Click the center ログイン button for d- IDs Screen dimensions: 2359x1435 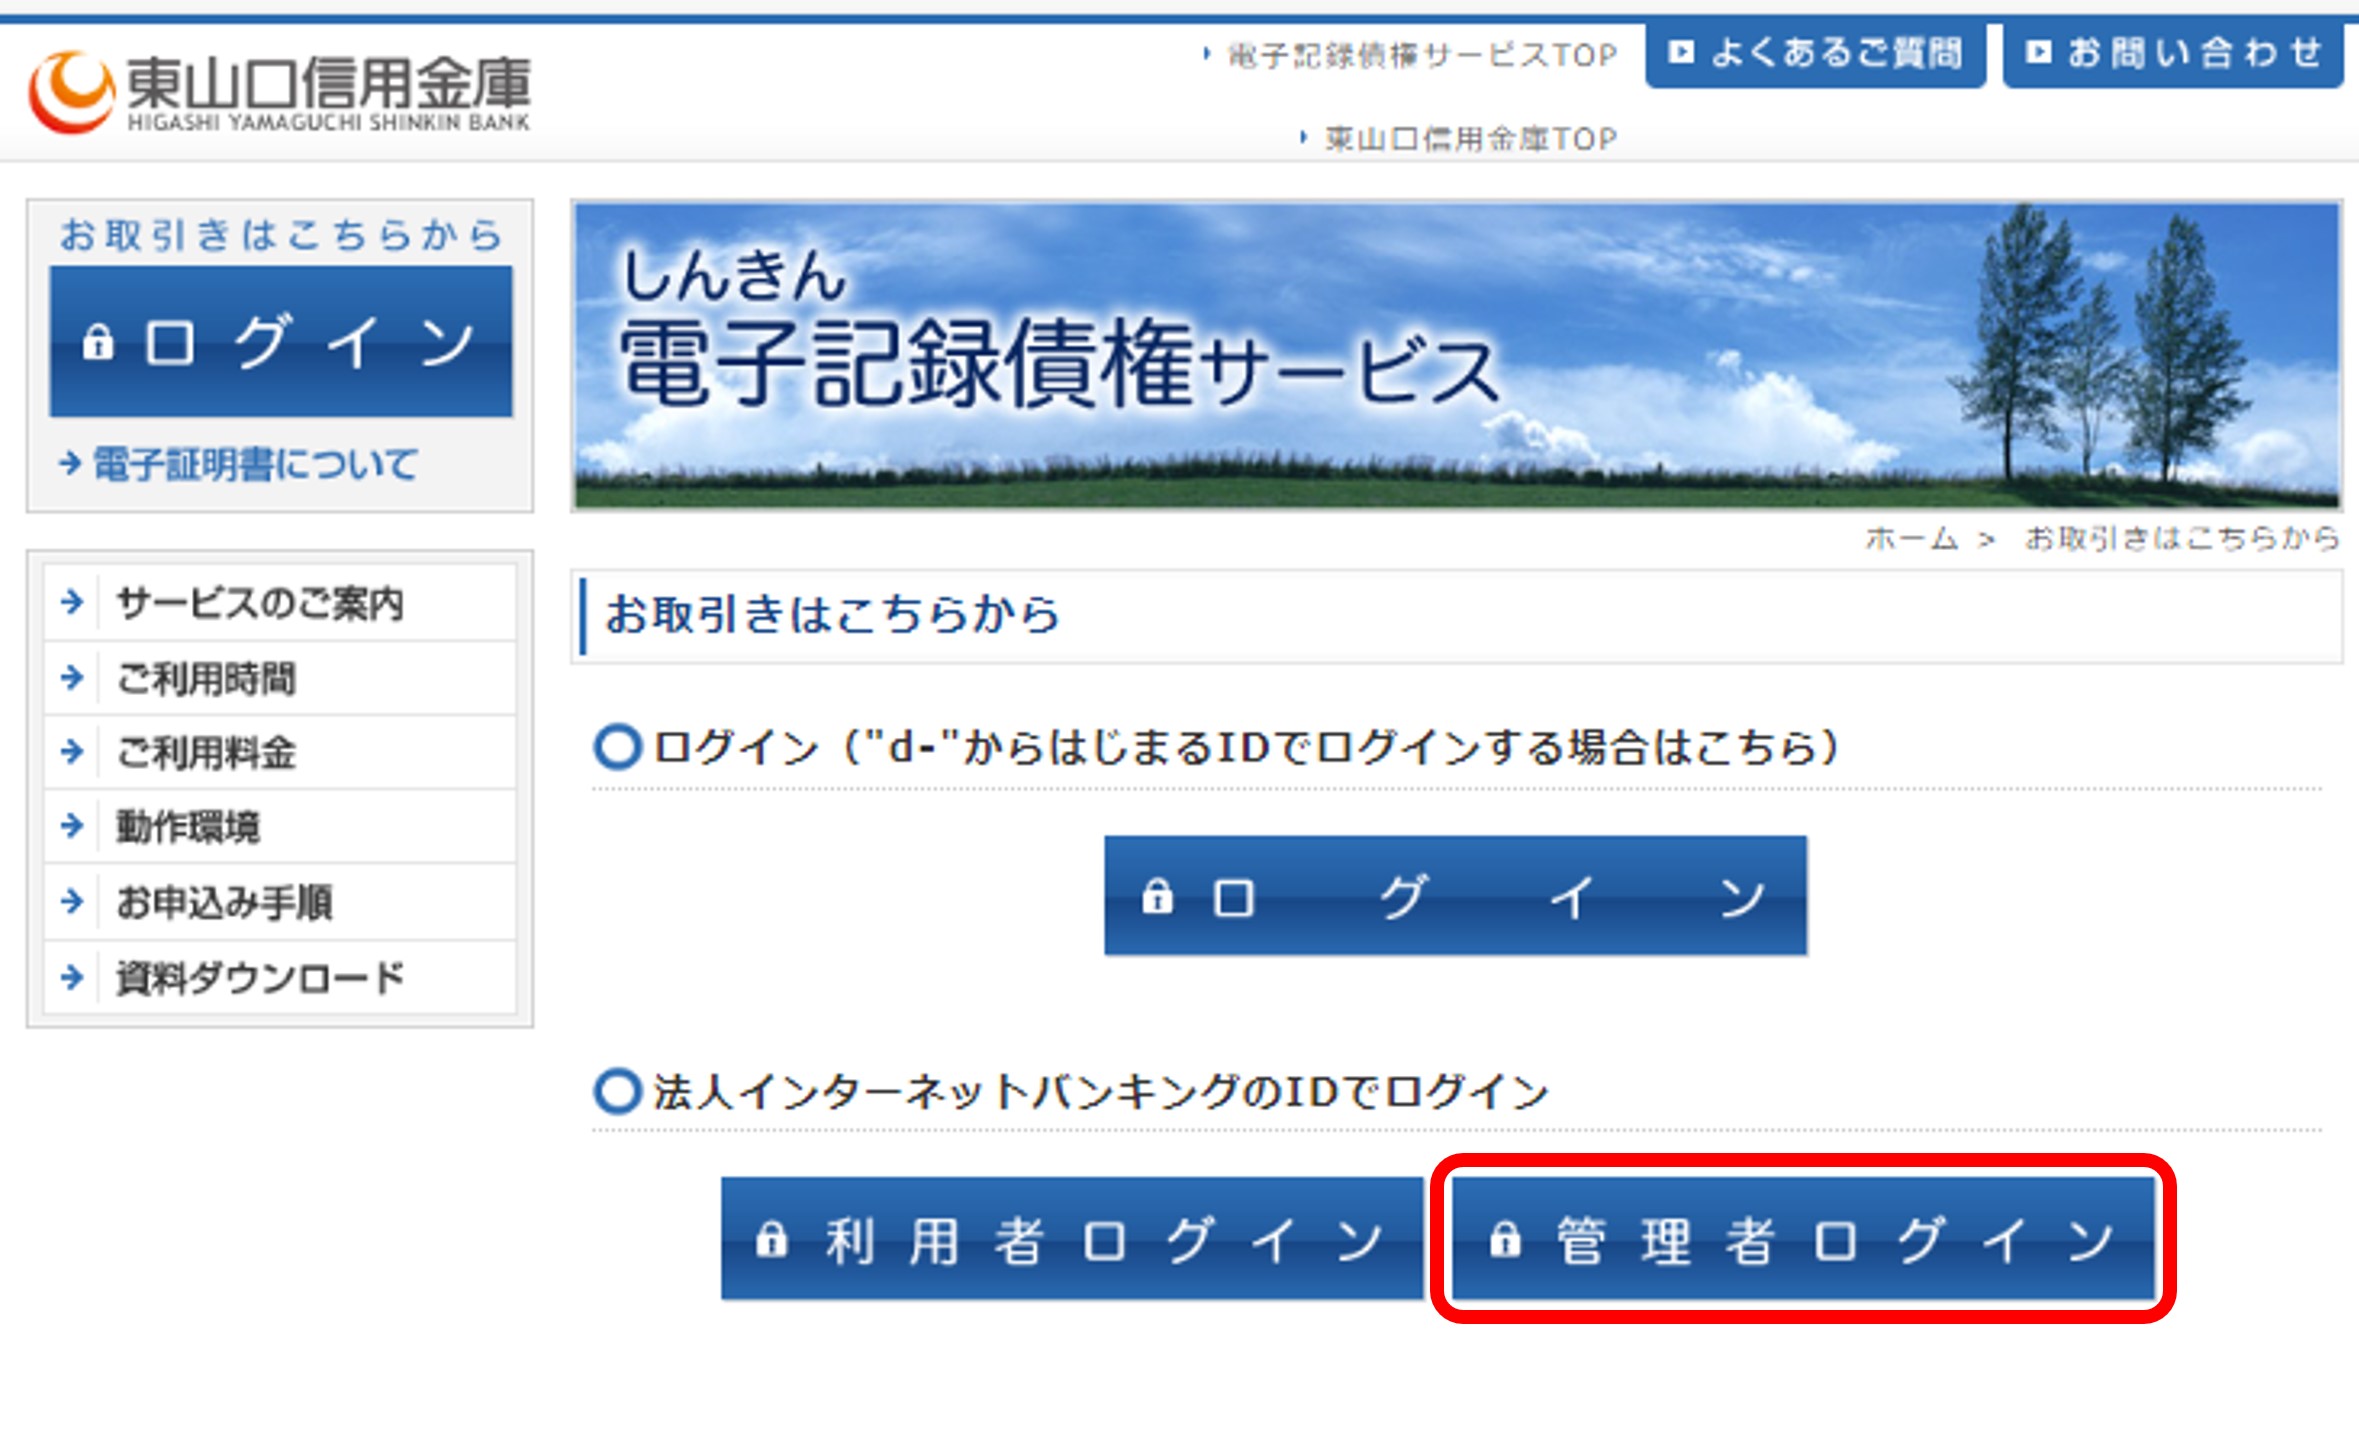pos(1455,896)
